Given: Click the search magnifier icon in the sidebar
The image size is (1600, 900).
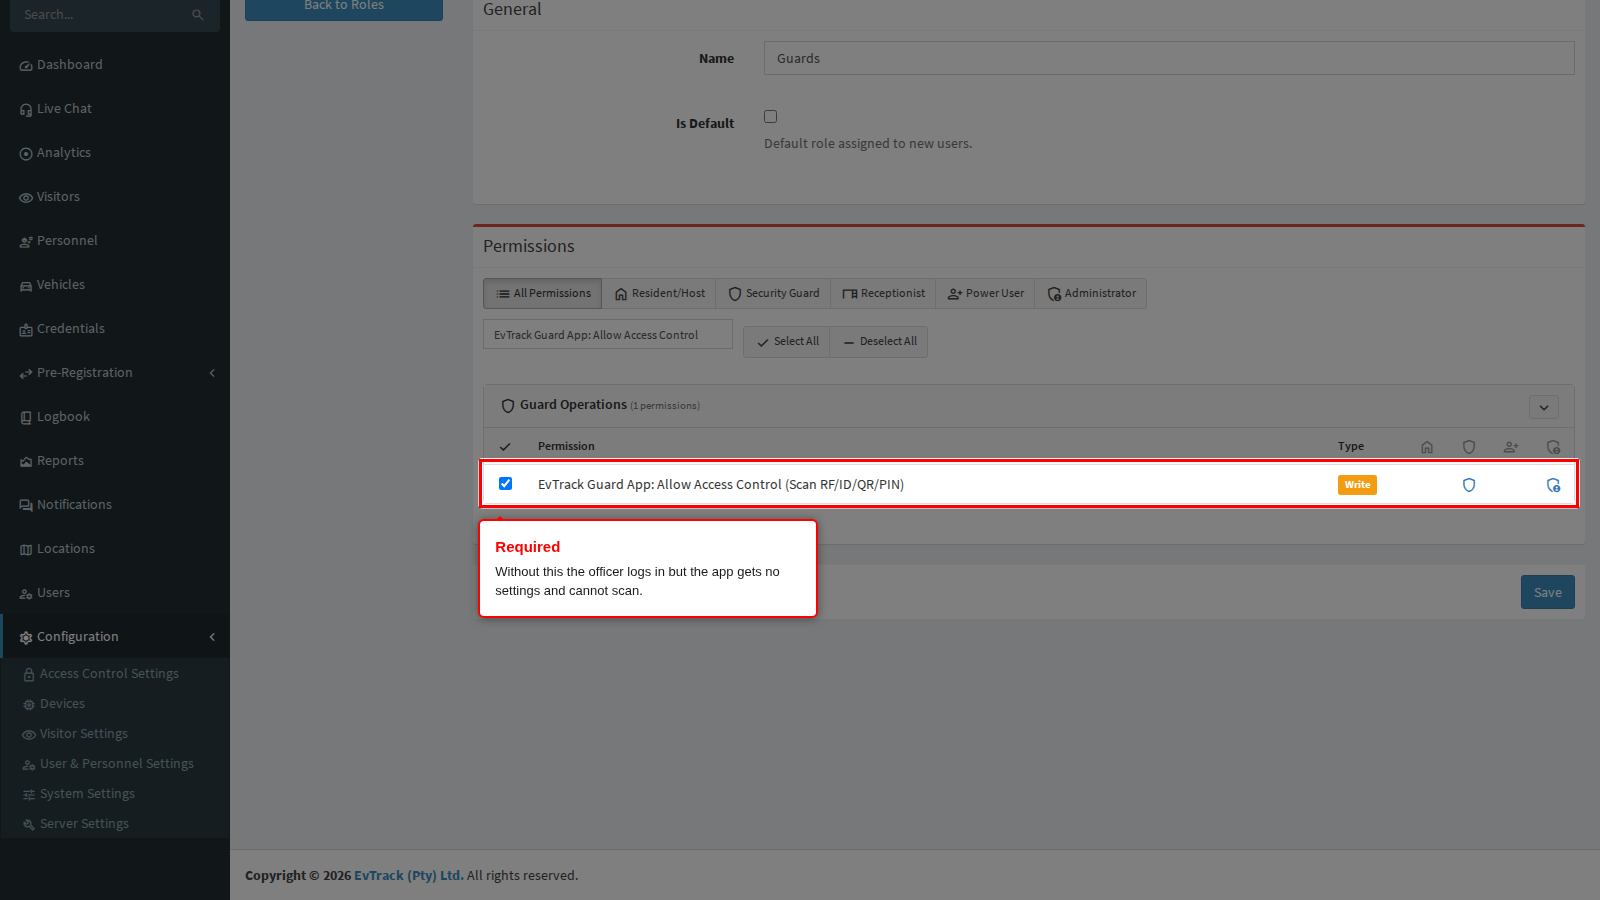Looking at the screenshot, I should (x=198, y=15).
